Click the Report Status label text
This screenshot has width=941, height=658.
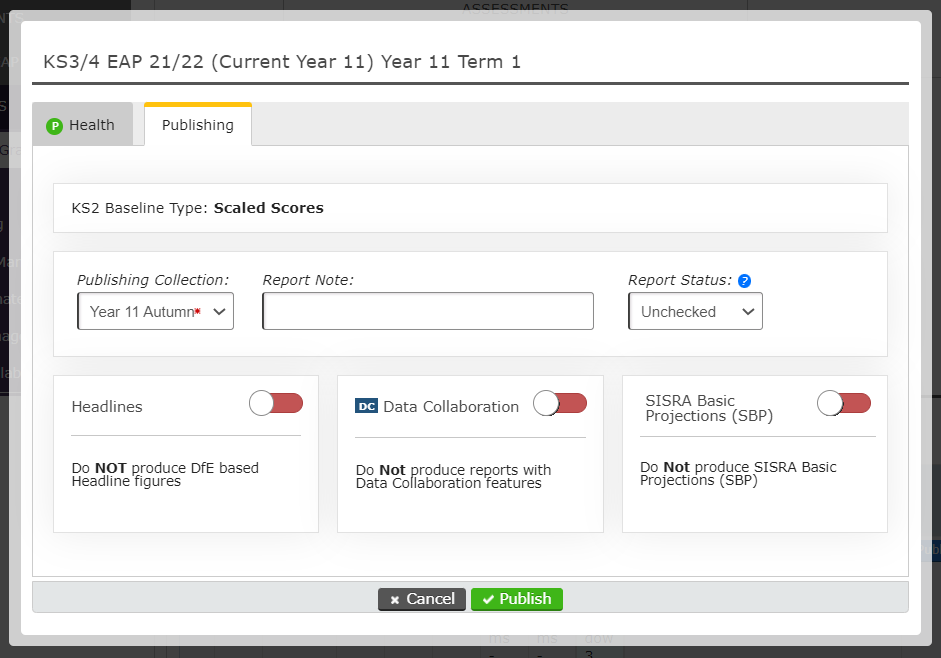680,280
